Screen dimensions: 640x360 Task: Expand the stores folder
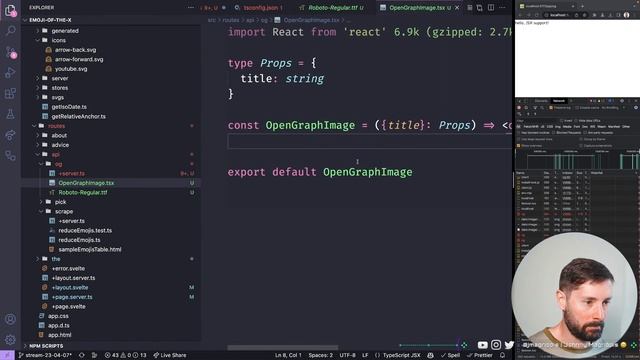tap(60, 88)
